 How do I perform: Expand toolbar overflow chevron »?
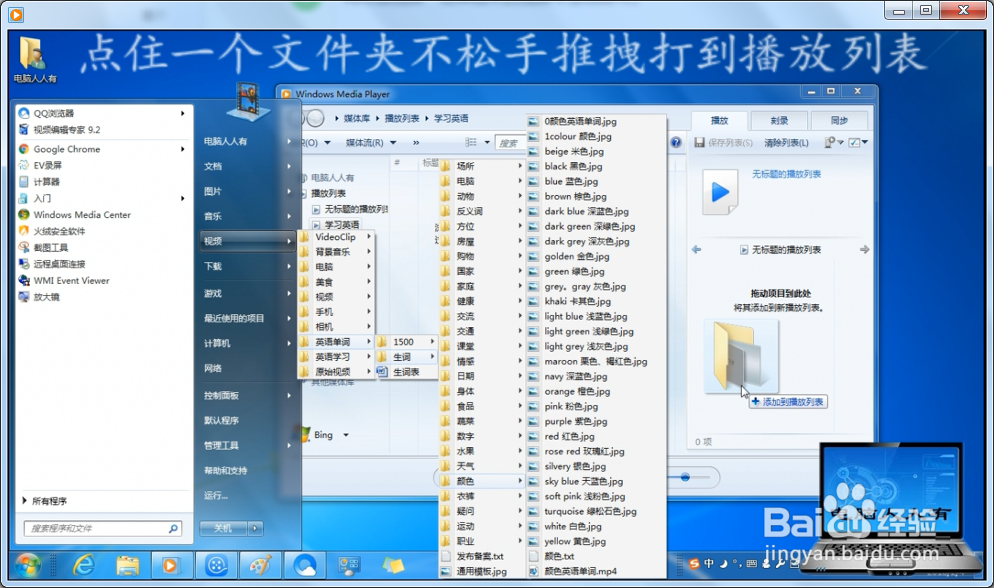(416, 143)
